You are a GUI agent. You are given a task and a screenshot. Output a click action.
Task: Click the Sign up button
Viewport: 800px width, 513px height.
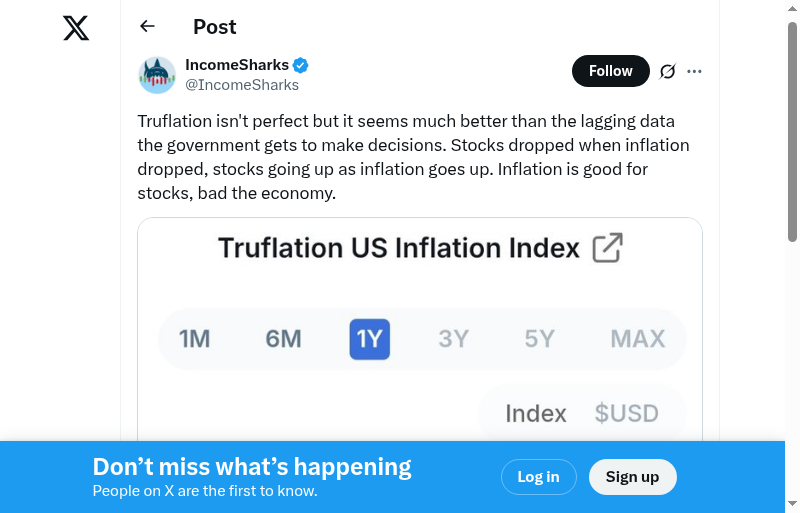point(632,477)
